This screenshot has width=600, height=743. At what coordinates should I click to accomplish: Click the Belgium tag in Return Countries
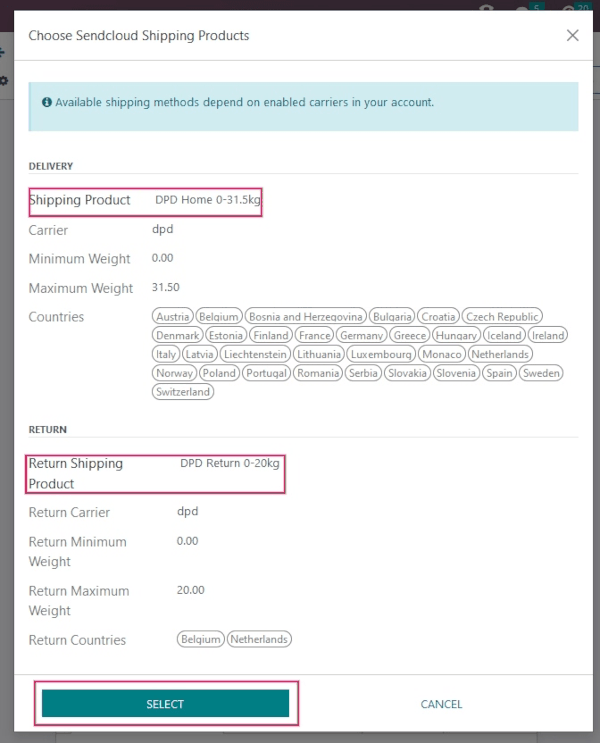[x=200, y=640]
